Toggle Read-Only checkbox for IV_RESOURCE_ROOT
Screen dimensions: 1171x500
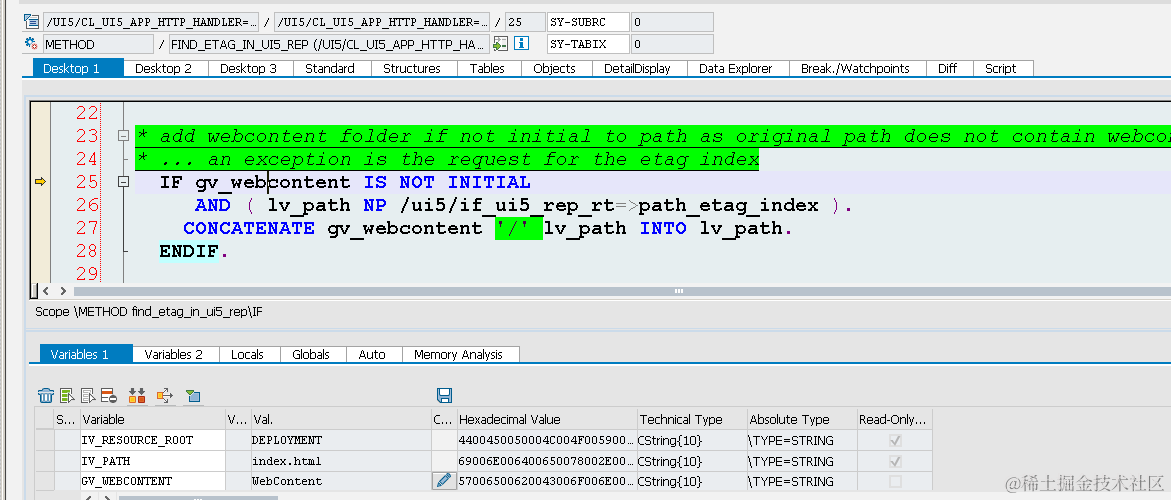click(895, 440)
